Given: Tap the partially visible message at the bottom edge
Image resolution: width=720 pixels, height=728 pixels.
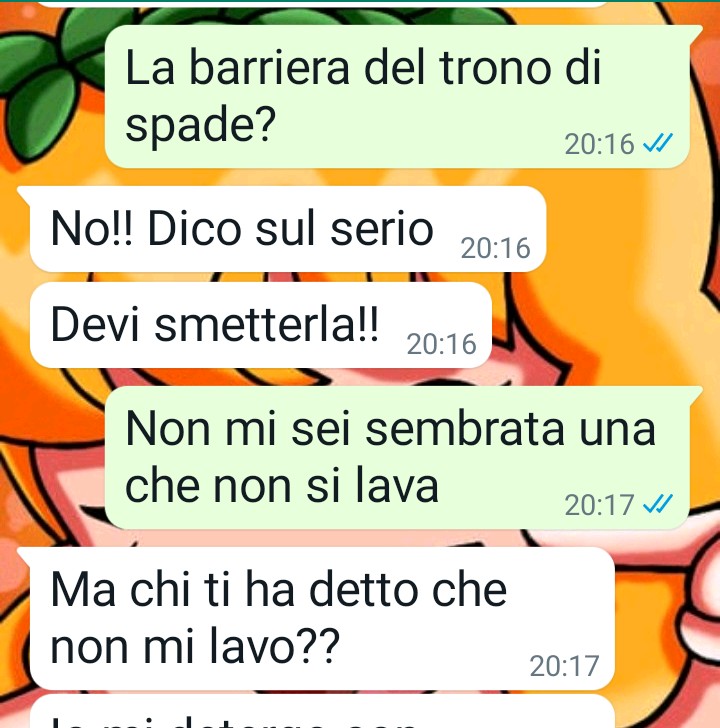Looking at the screenshot, I should tap(322, 712).
